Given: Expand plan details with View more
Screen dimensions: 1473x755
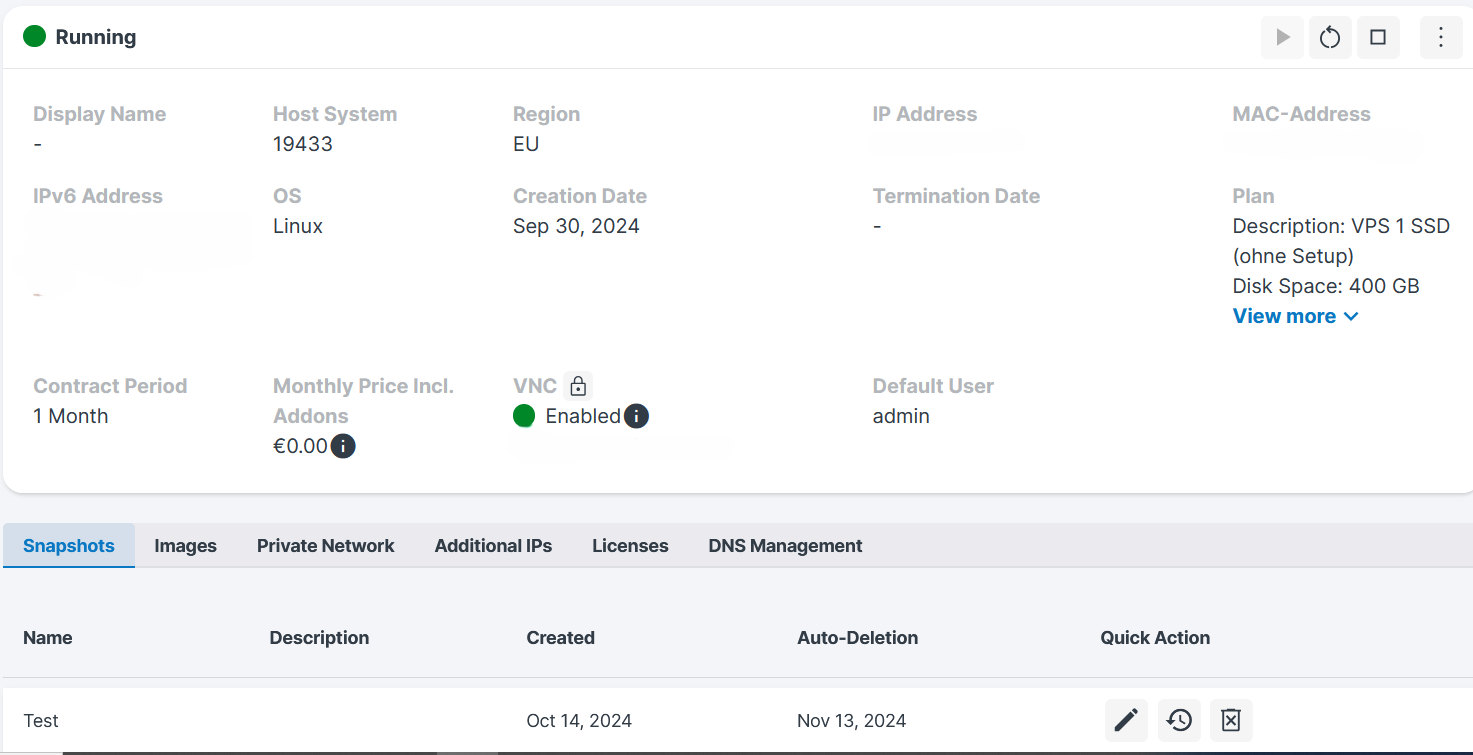Looking at the screenshot, I should (1295, 316).
